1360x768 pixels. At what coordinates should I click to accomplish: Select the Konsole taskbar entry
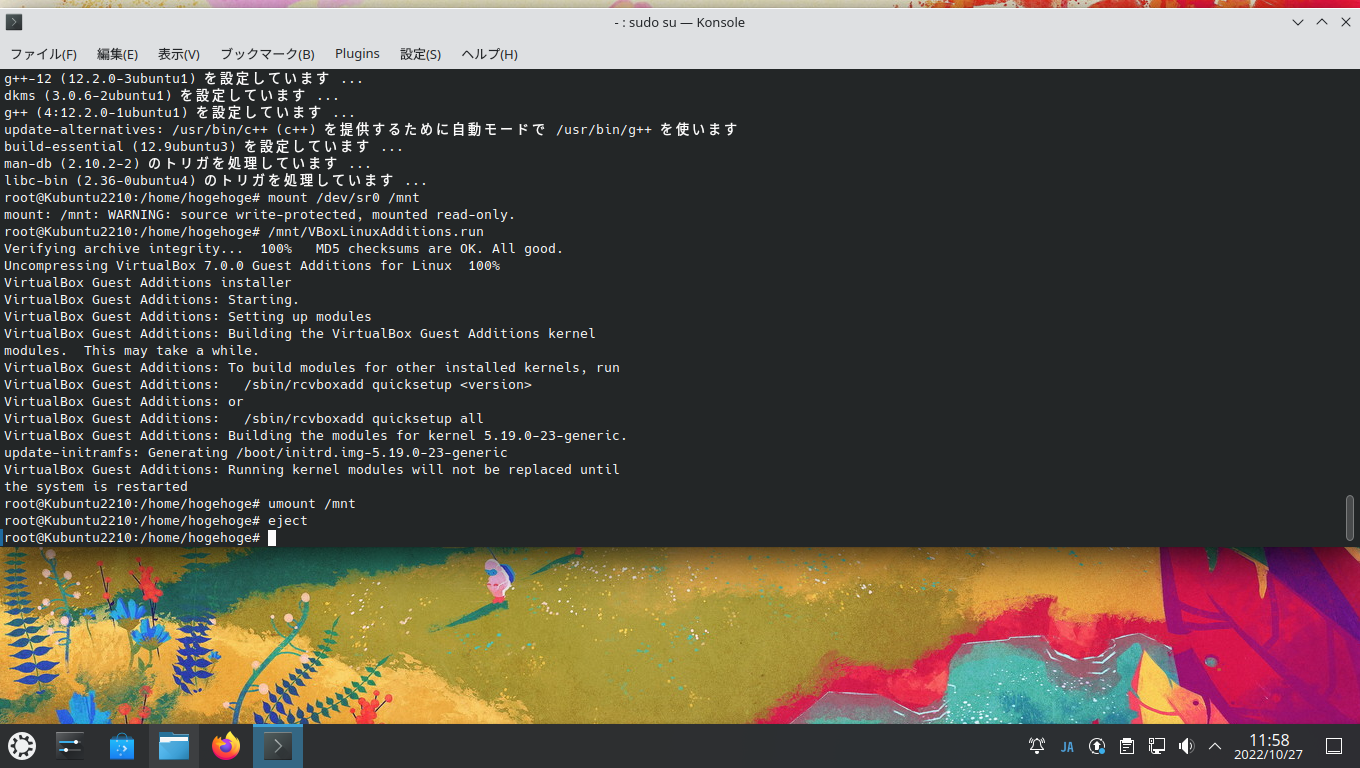point(278,746)
